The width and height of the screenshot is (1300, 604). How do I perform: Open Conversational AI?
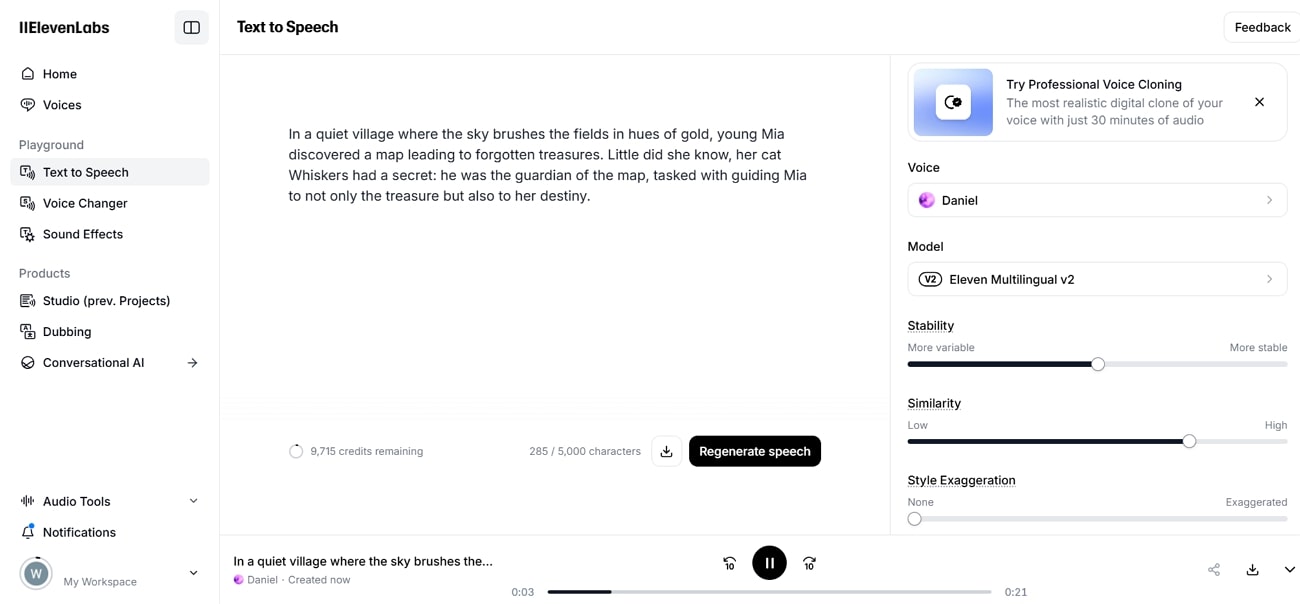[x=110, y=363]
